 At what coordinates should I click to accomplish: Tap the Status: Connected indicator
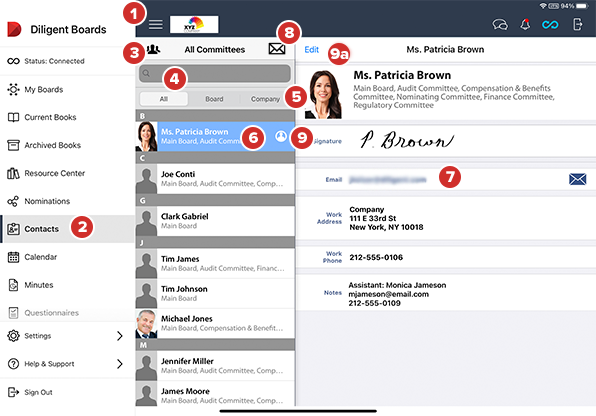46,61
